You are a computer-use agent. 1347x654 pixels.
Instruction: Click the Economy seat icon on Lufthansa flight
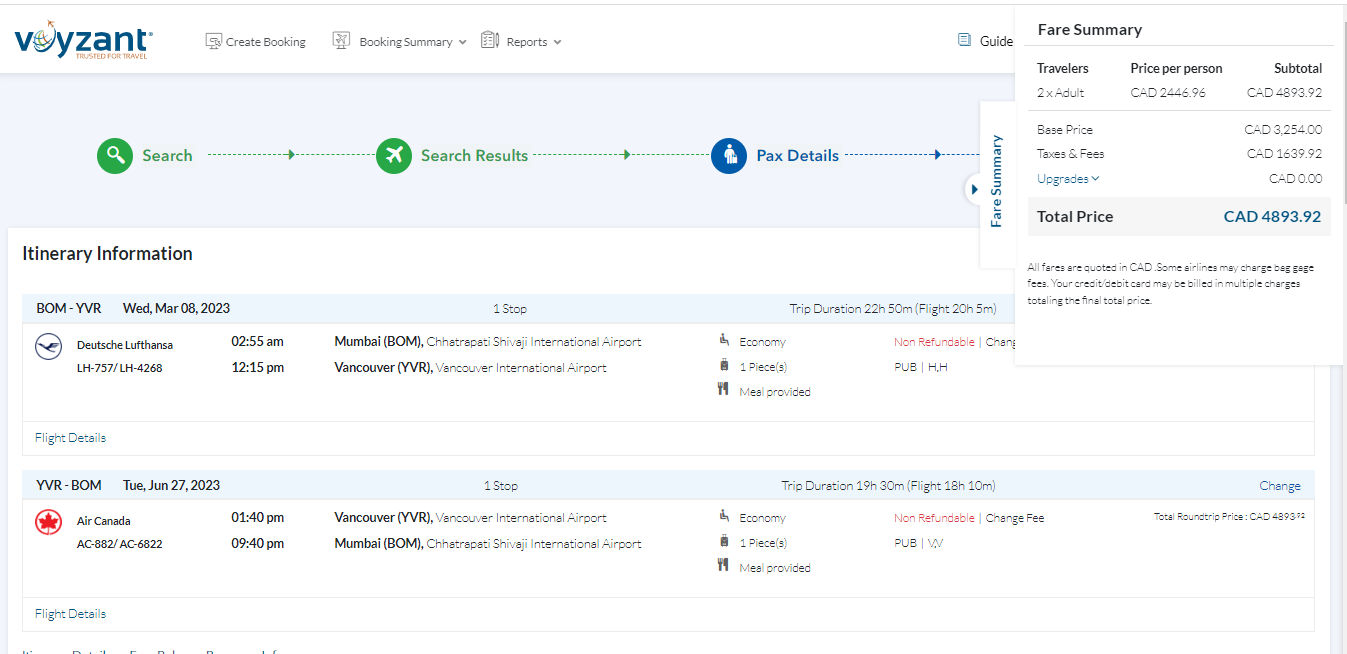click(724, 340)
